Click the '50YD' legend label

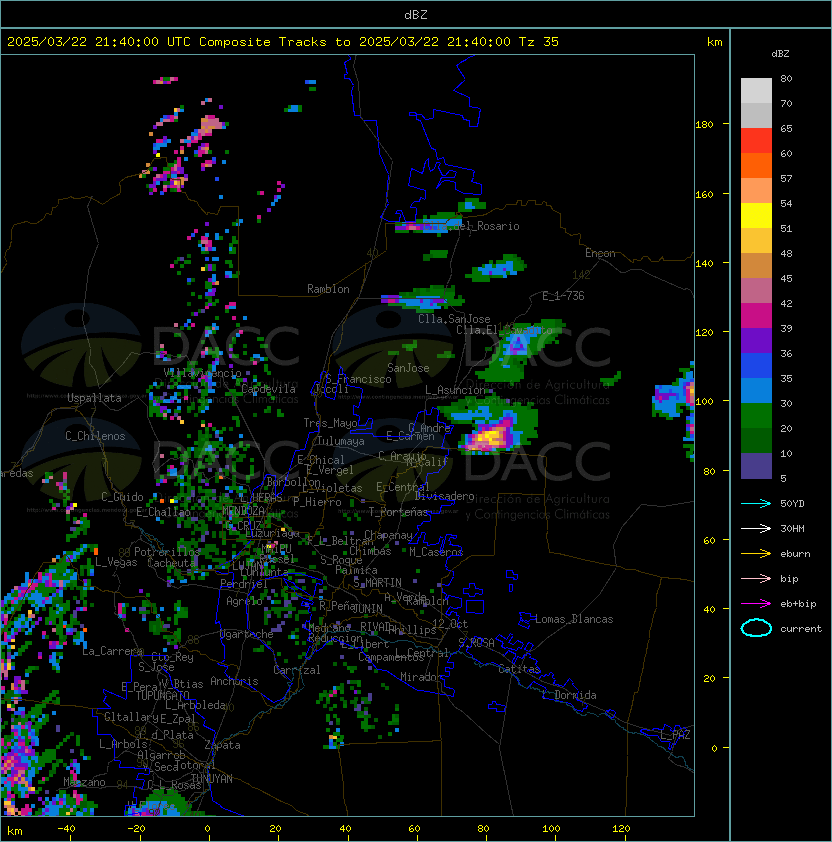(792, 504)
